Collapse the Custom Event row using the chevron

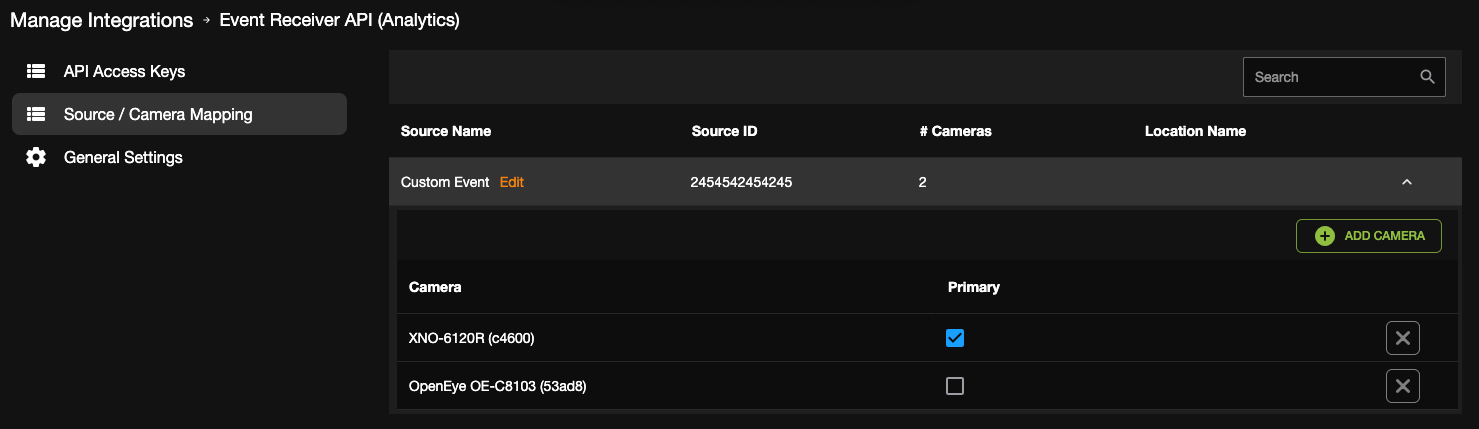[1407, 182]
